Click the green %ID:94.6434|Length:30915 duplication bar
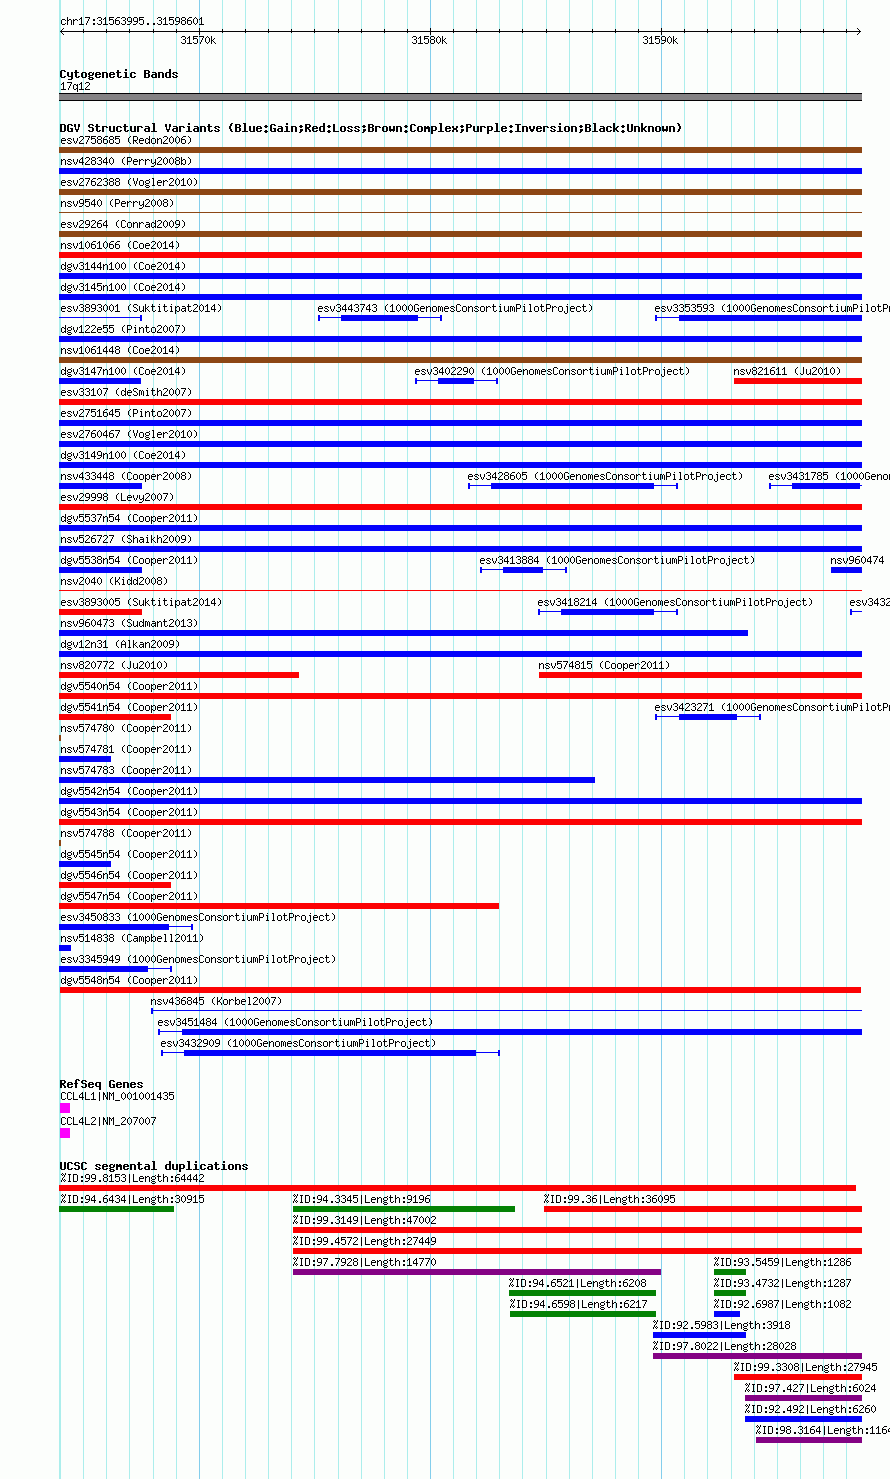890x1479 pixels. (117, 1209)
